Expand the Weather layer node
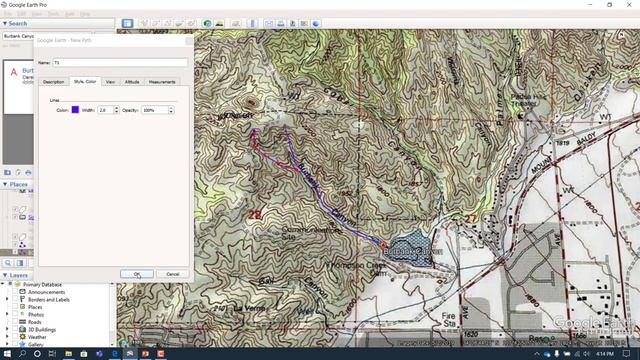The width and height of the screenshot is (640, 360). (x=7, y=337)
